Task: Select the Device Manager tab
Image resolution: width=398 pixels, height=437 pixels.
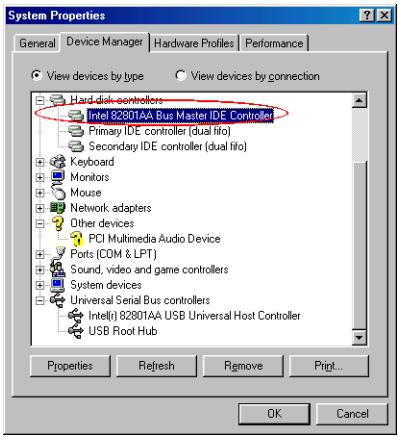Action: (104, 42)
